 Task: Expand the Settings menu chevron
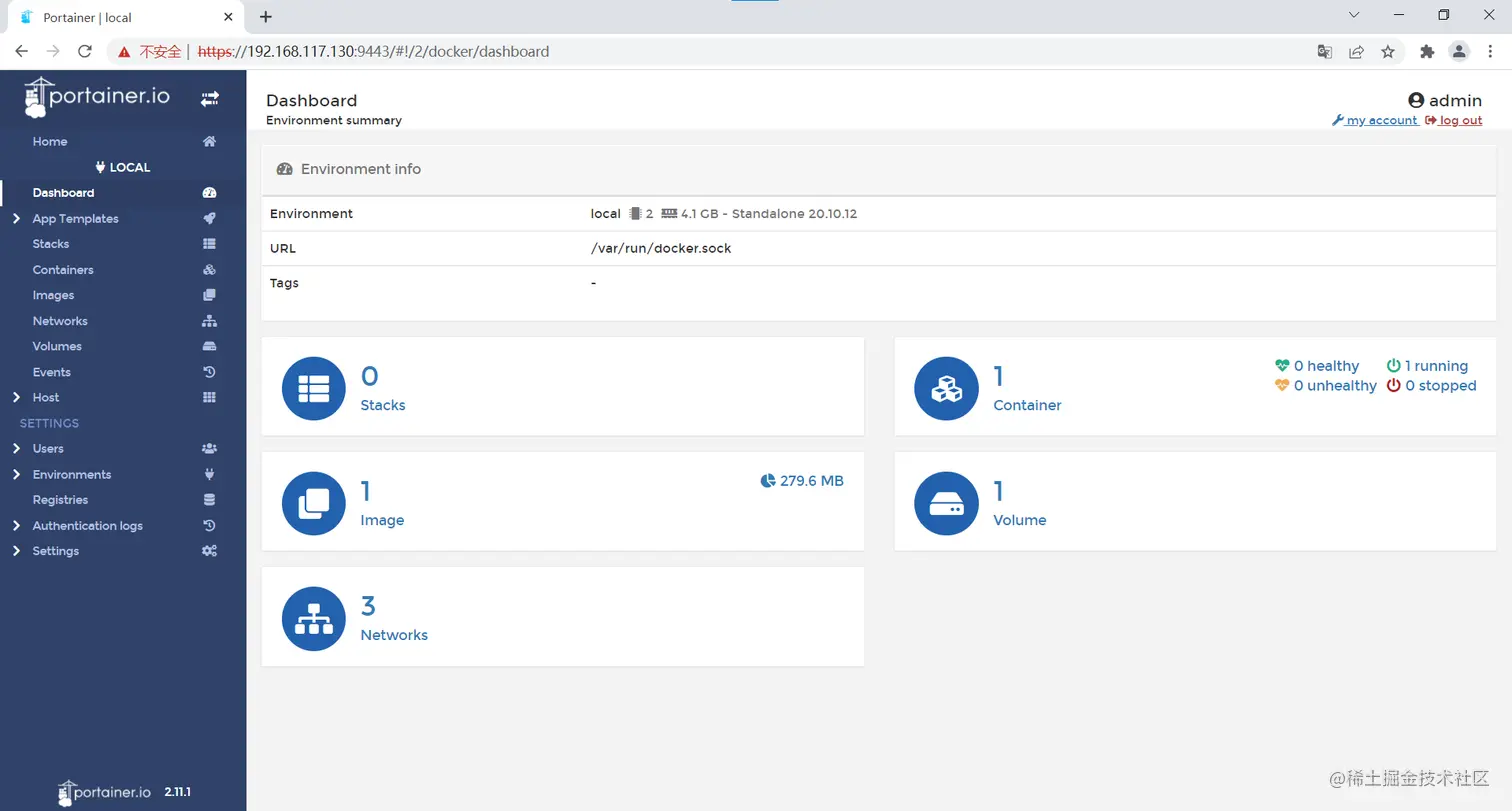(16, 551)
